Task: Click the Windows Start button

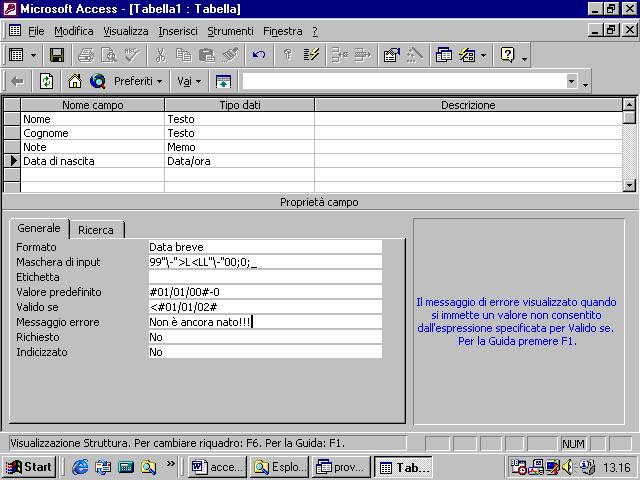Action: click(x=29, y=467)
